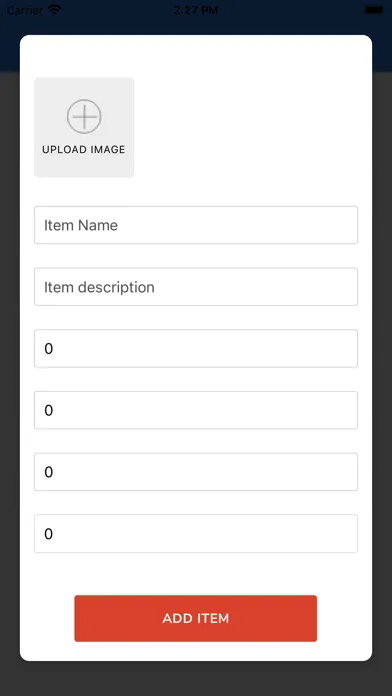Screen dimensions: 392x696
Task: Select the third numeric field showing 0
Action: [x=196, y=472]
